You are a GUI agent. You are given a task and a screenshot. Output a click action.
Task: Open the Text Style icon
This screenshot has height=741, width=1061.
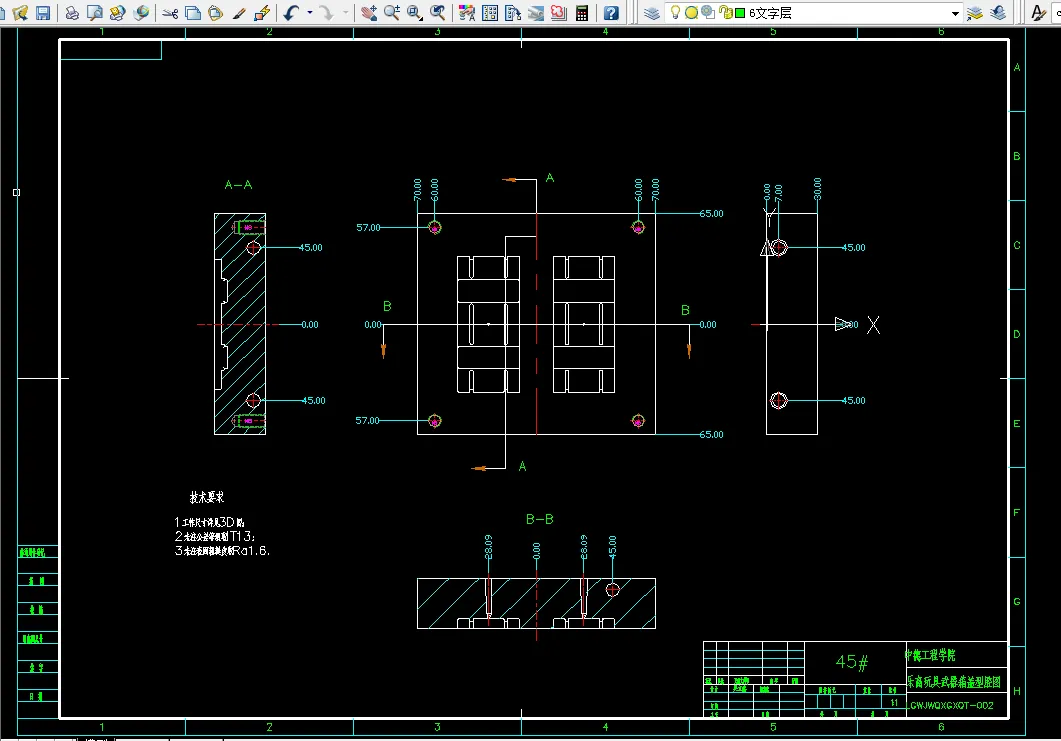[x=1039, y=12]
